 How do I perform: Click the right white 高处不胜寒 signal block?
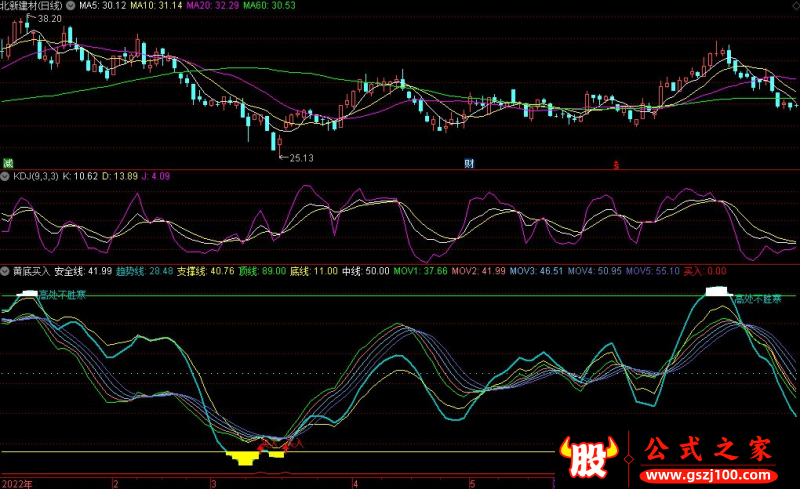coord(718,292)
